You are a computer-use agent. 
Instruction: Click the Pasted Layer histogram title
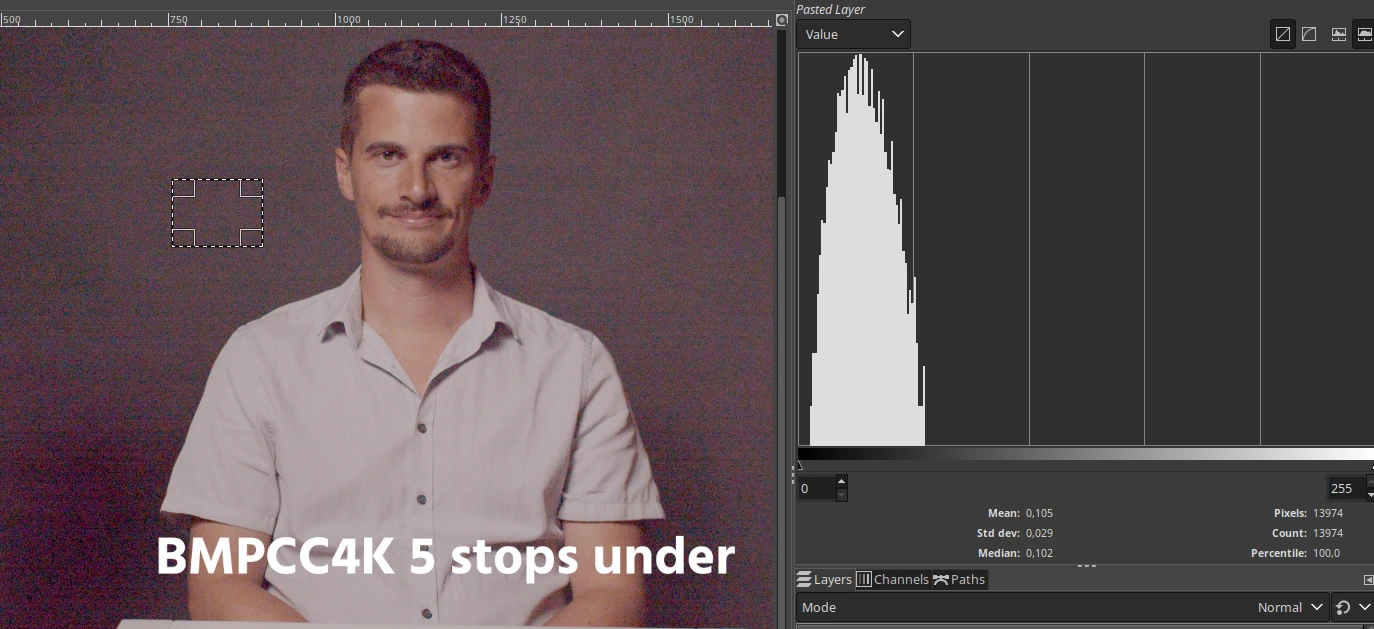tap(831, 9)
